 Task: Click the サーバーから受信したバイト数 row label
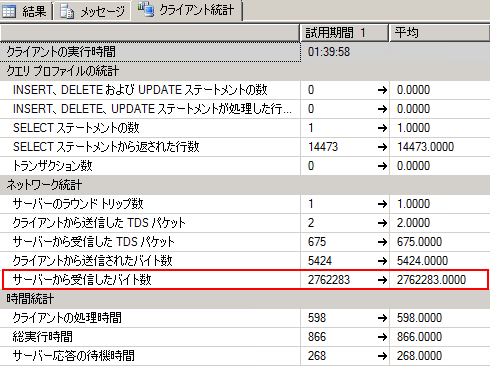82,280
